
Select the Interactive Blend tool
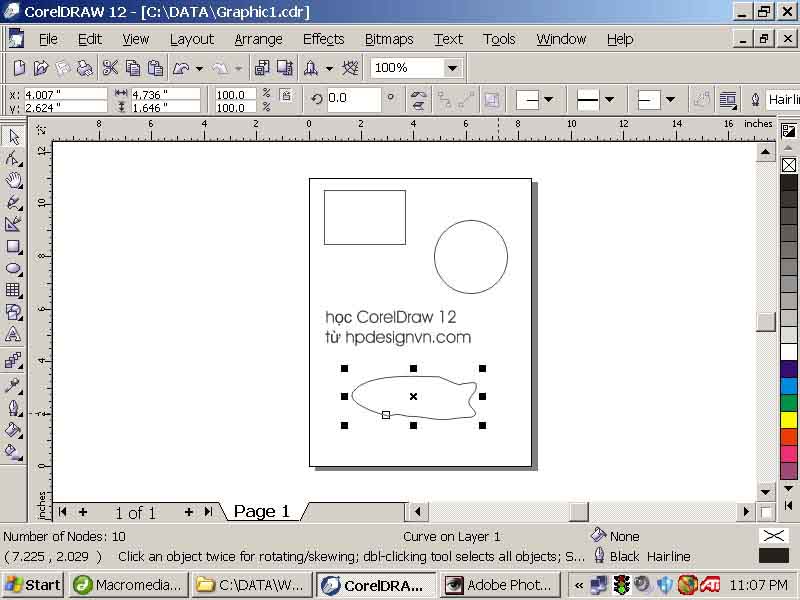click(14, 361)
